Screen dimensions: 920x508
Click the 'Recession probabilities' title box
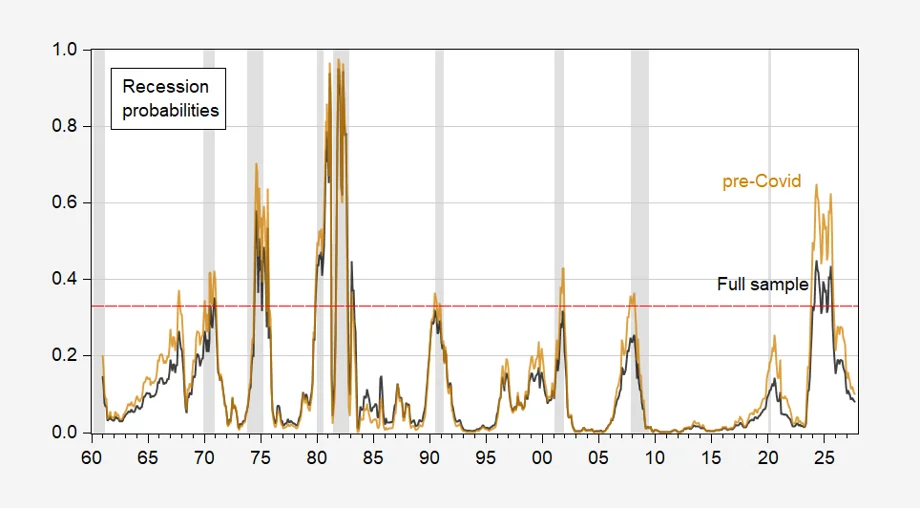168,99
